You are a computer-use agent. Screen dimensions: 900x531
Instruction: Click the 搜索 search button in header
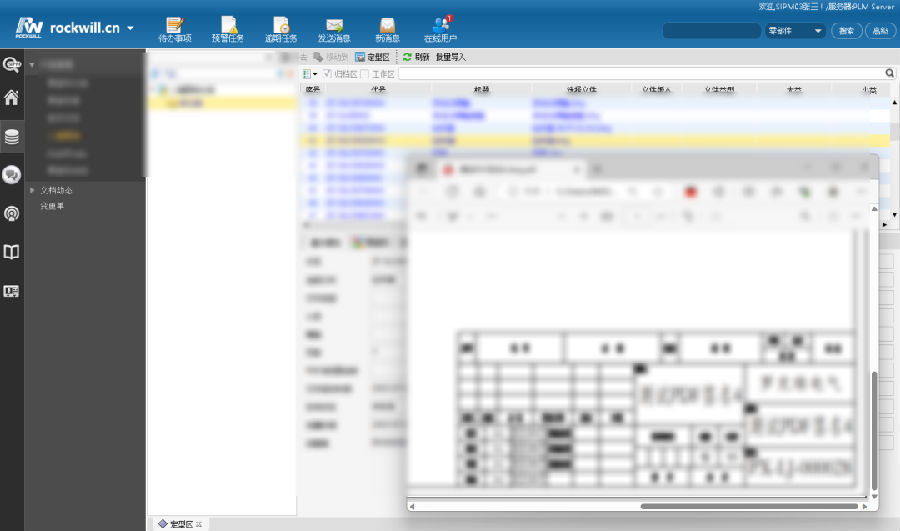point(847,30)
